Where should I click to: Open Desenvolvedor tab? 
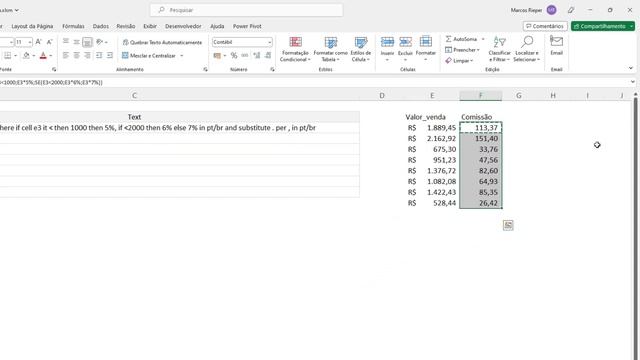point(183,26)
